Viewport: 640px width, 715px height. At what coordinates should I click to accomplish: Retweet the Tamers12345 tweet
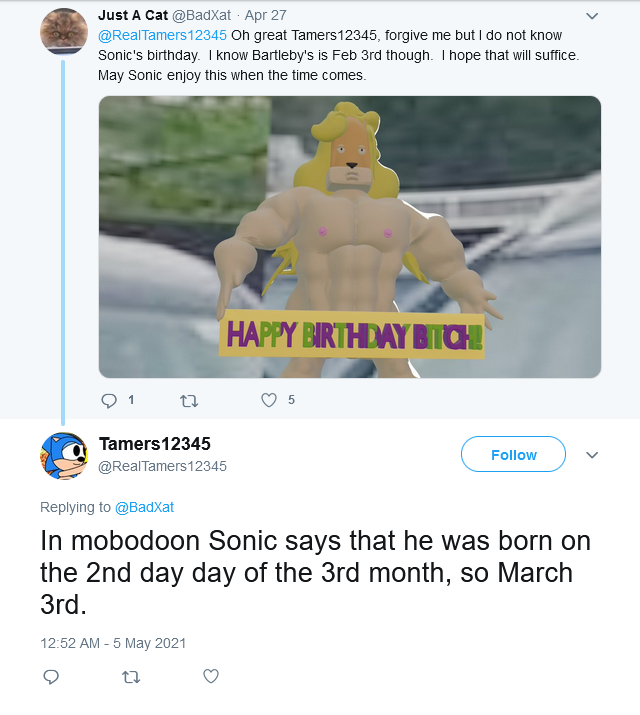[130, 677]
